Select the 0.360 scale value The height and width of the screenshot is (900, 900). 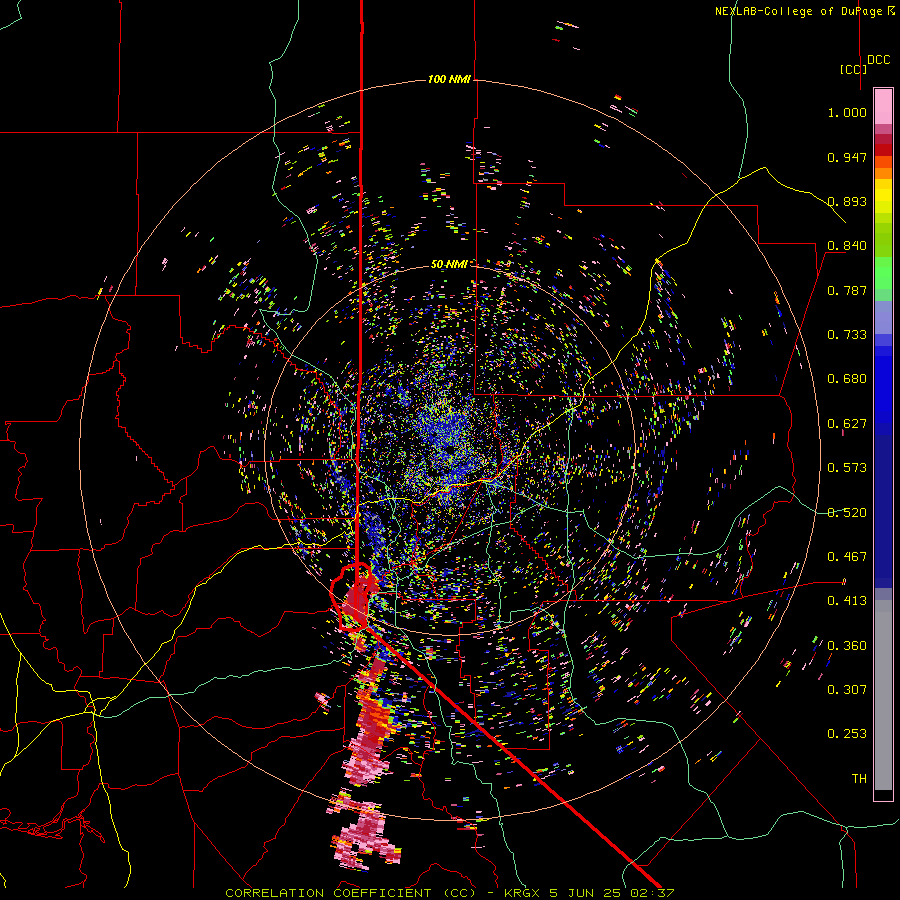point(847,646)
